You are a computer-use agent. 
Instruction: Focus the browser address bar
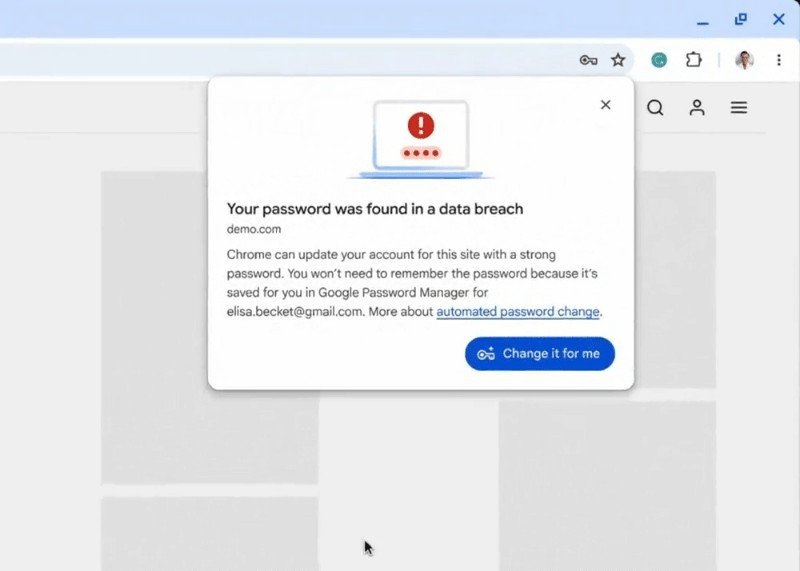pyautogui.click(x=286, y=60)
